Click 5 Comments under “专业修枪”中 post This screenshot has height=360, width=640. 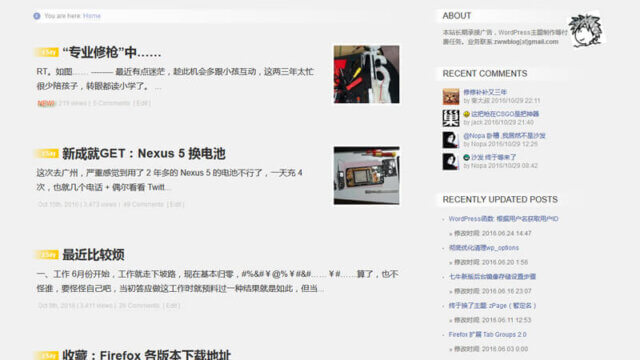pos(111,103)
